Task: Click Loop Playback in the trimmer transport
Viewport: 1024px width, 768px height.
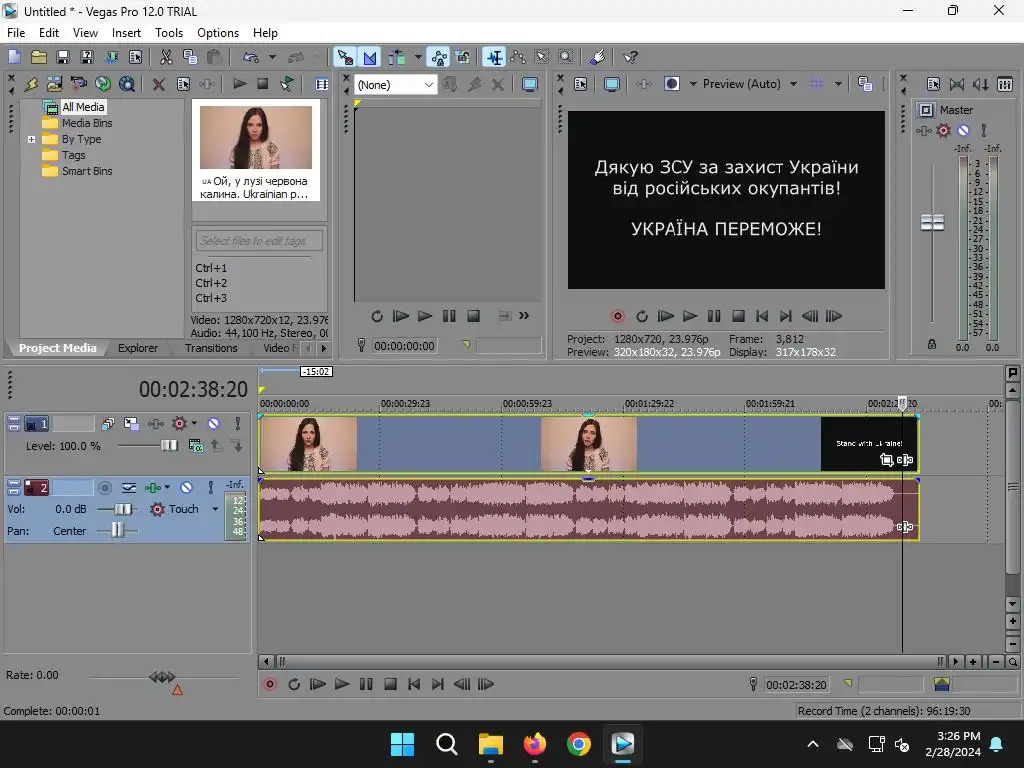Action: pyautogui.click(x=377, y=317)
